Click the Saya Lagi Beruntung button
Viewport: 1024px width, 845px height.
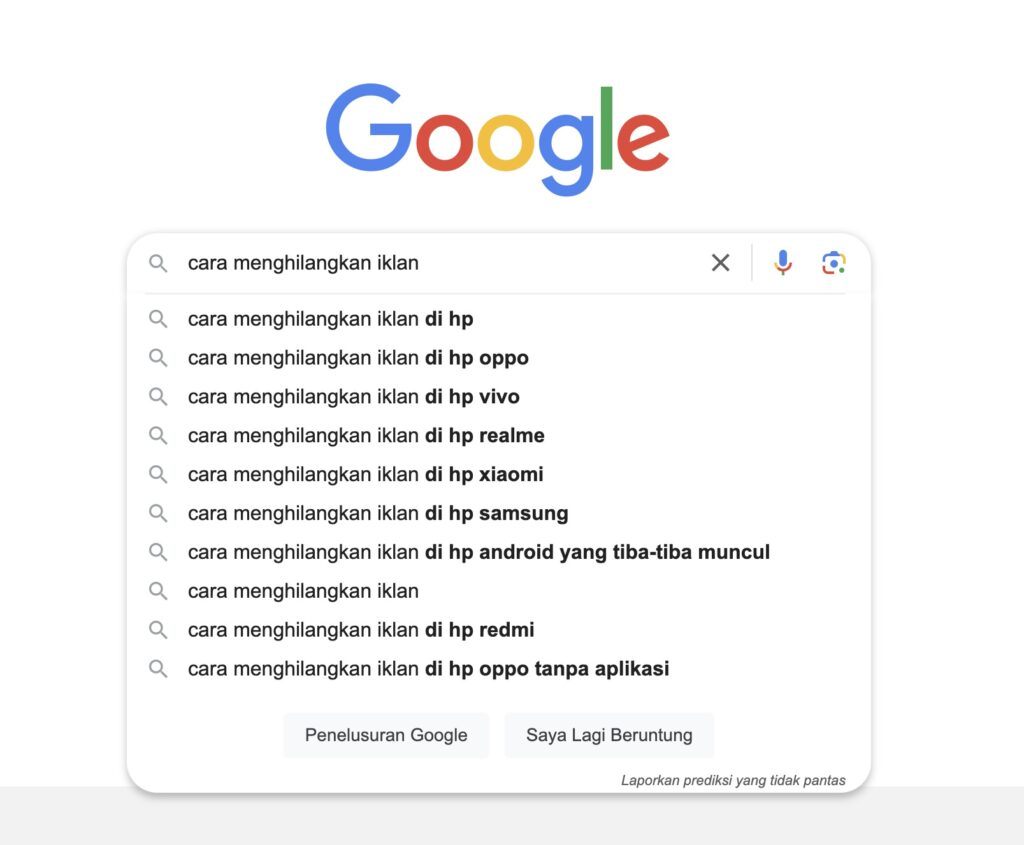[x=609, y=735]
